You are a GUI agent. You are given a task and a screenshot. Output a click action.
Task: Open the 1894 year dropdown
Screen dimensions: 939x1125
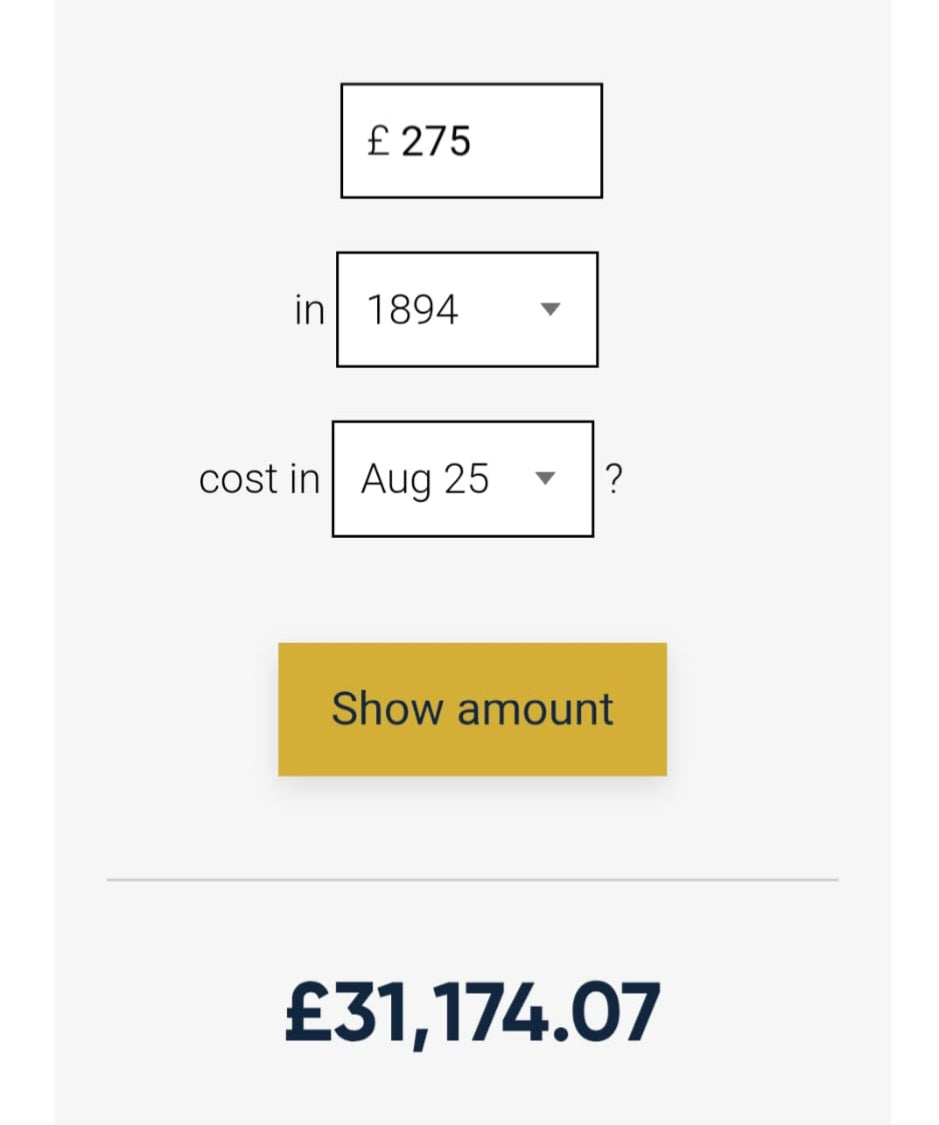point(467,310)
